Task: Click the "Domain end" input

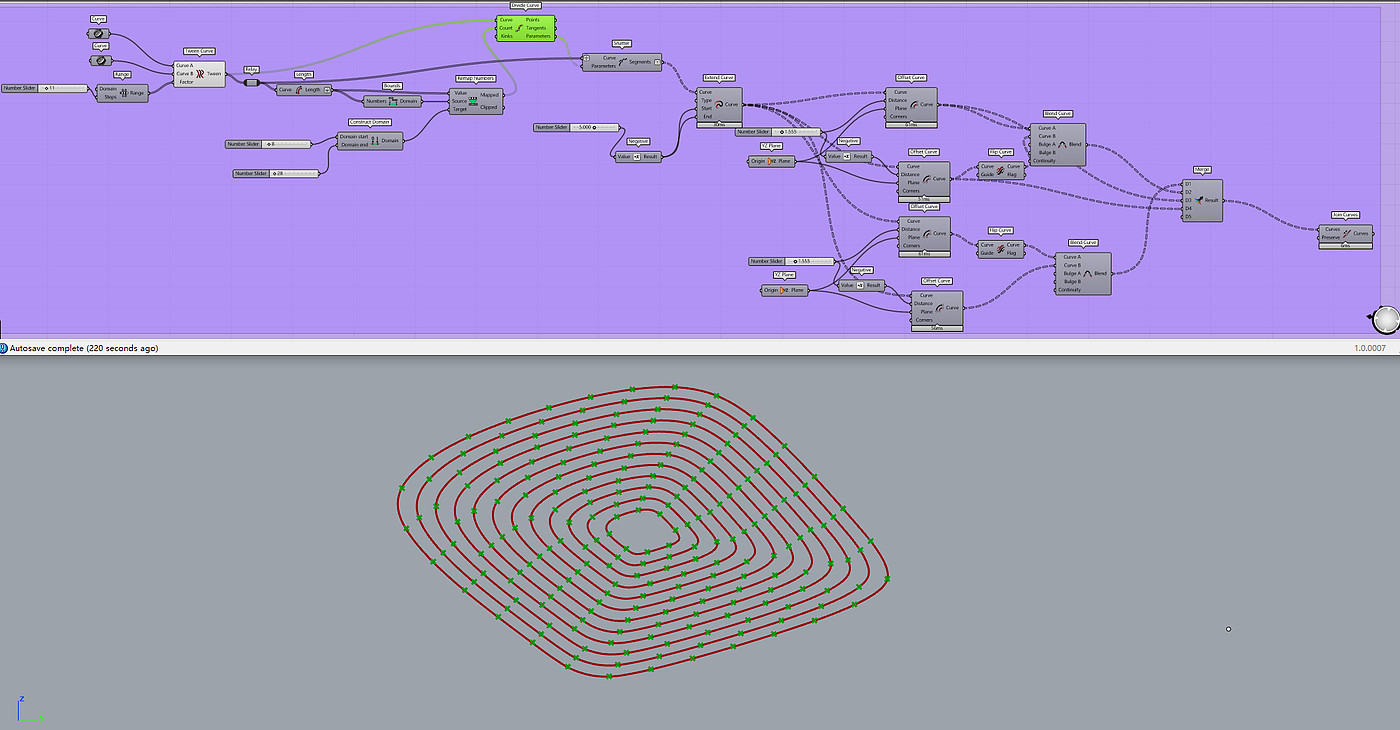Action: (x=353, y=145)
